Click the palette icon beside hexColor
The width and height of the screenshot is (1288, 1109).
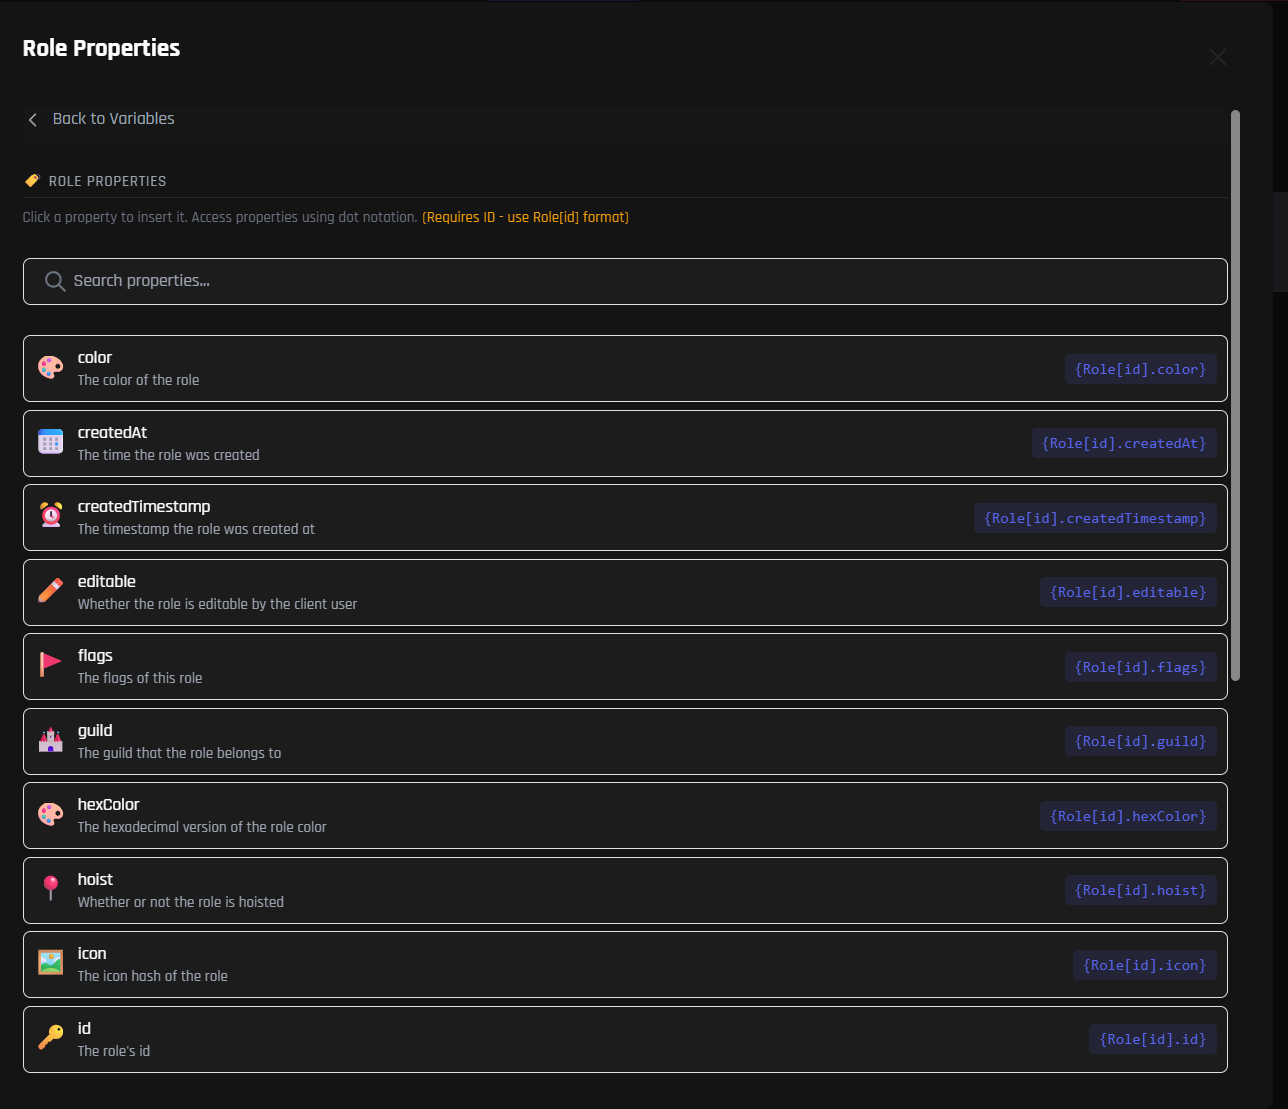(50, 814)
